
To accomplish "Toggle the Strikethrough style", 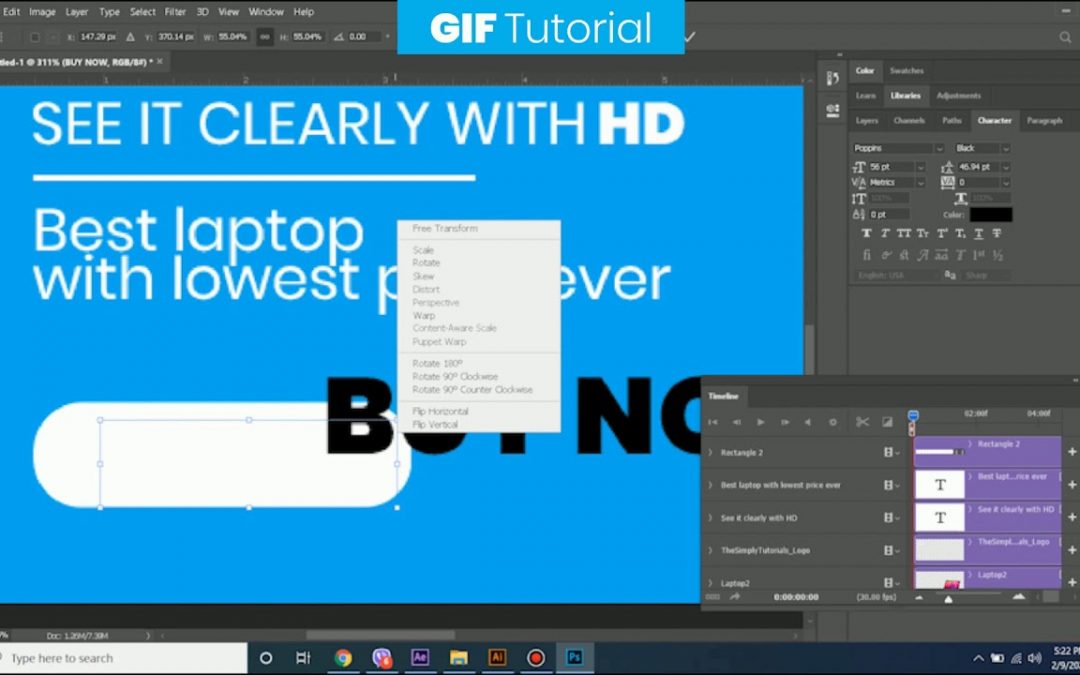I will (x=997, y=233).
